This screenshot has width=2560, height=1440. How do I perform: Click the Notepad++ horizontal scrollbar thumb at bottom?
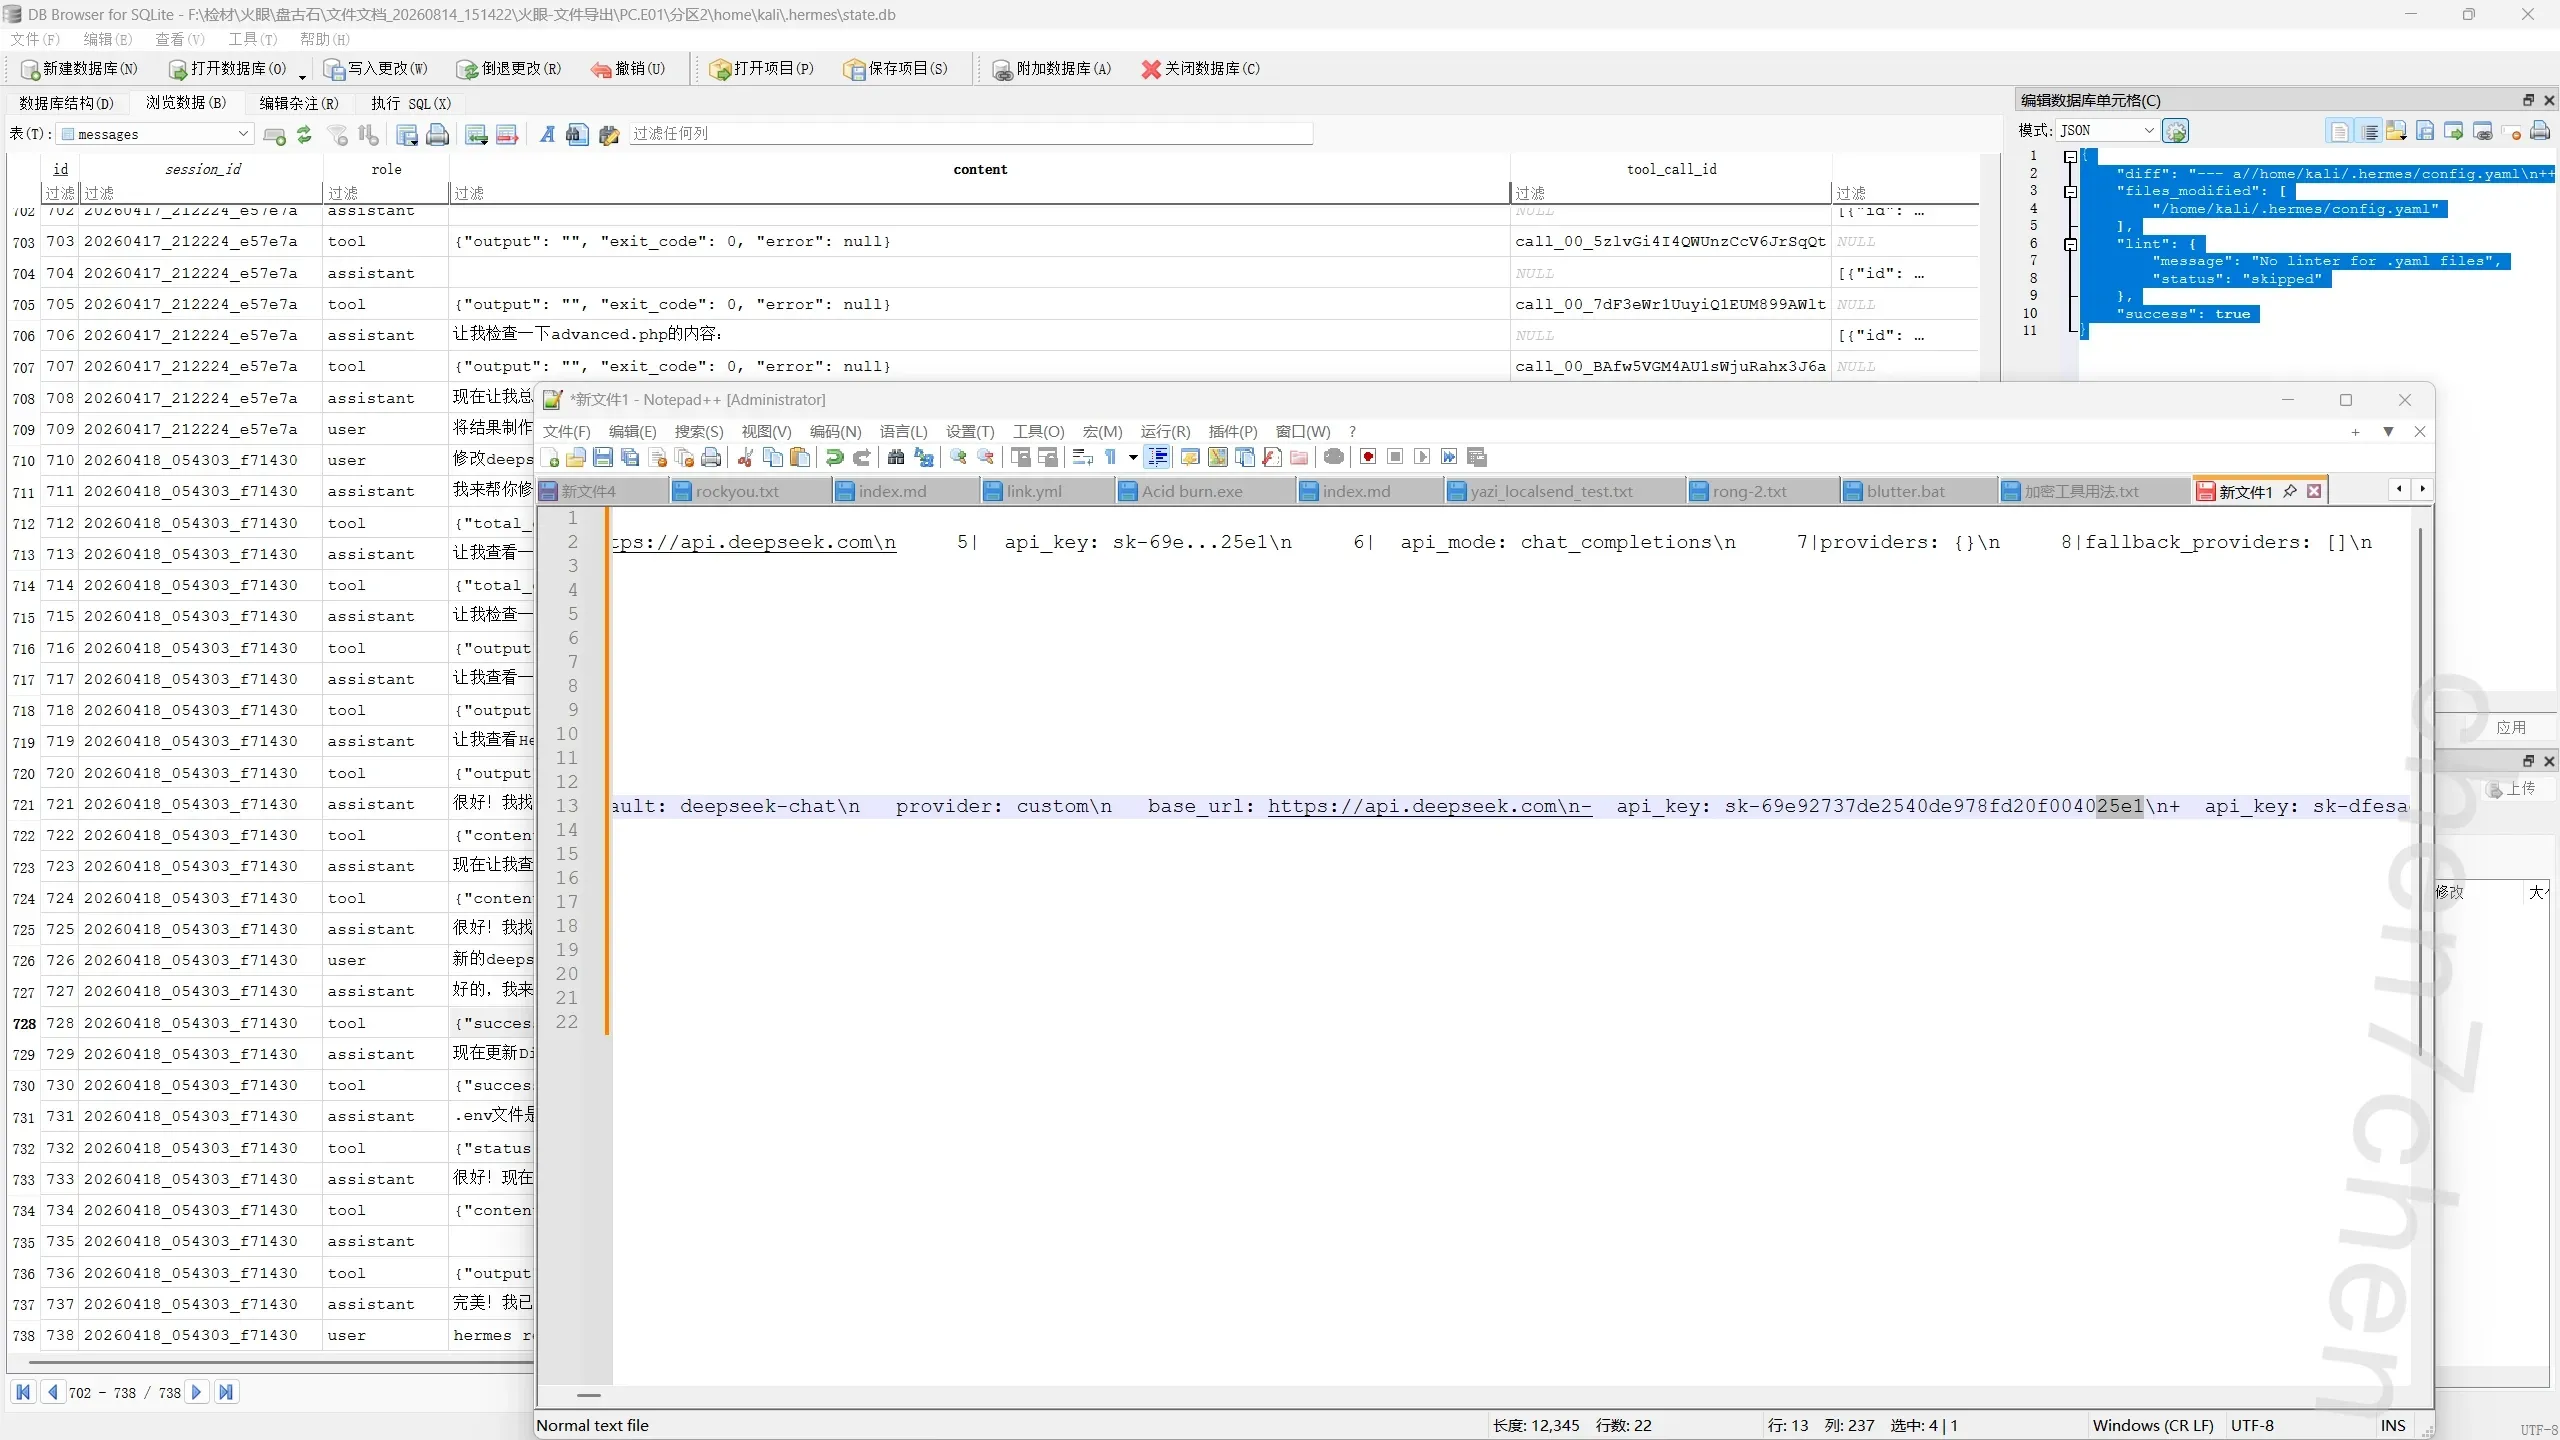[589, 1394]
